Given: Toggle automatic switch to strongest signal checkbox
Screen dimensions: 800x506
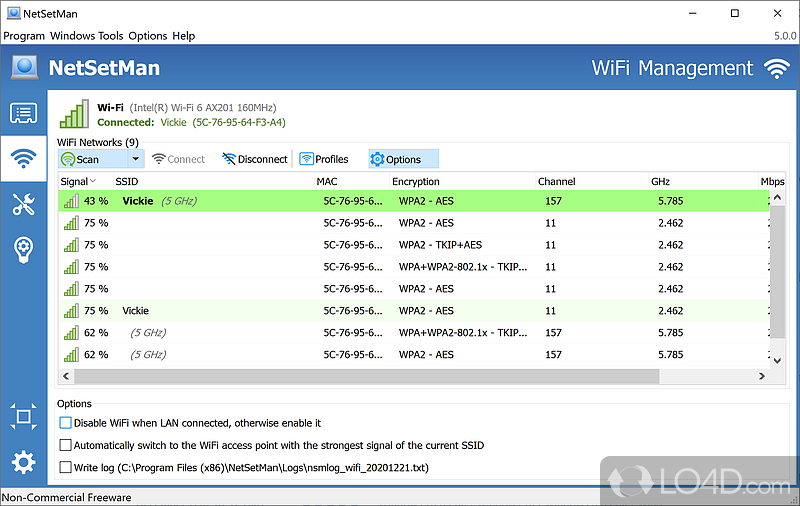Looking at the screenshot, I should 66,445.
